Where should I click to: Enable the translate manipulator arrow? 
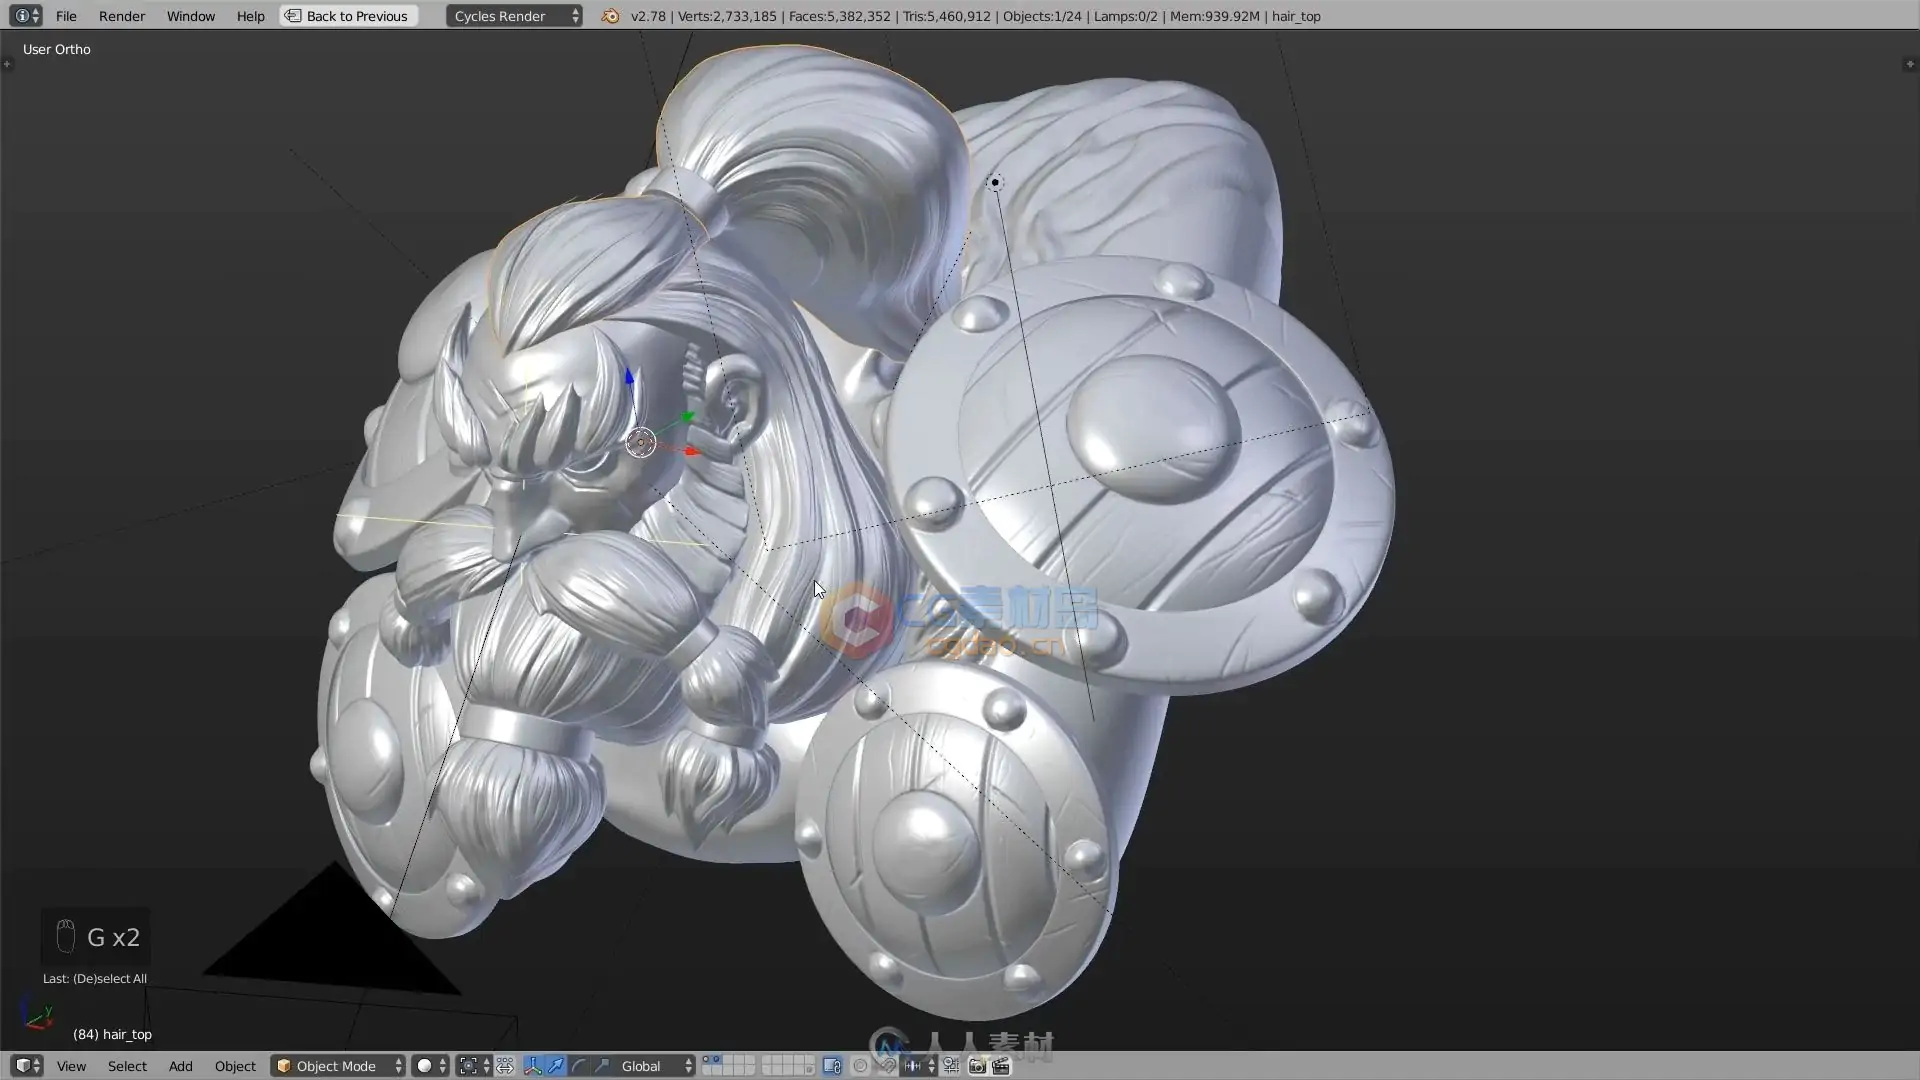point(556,1066)
